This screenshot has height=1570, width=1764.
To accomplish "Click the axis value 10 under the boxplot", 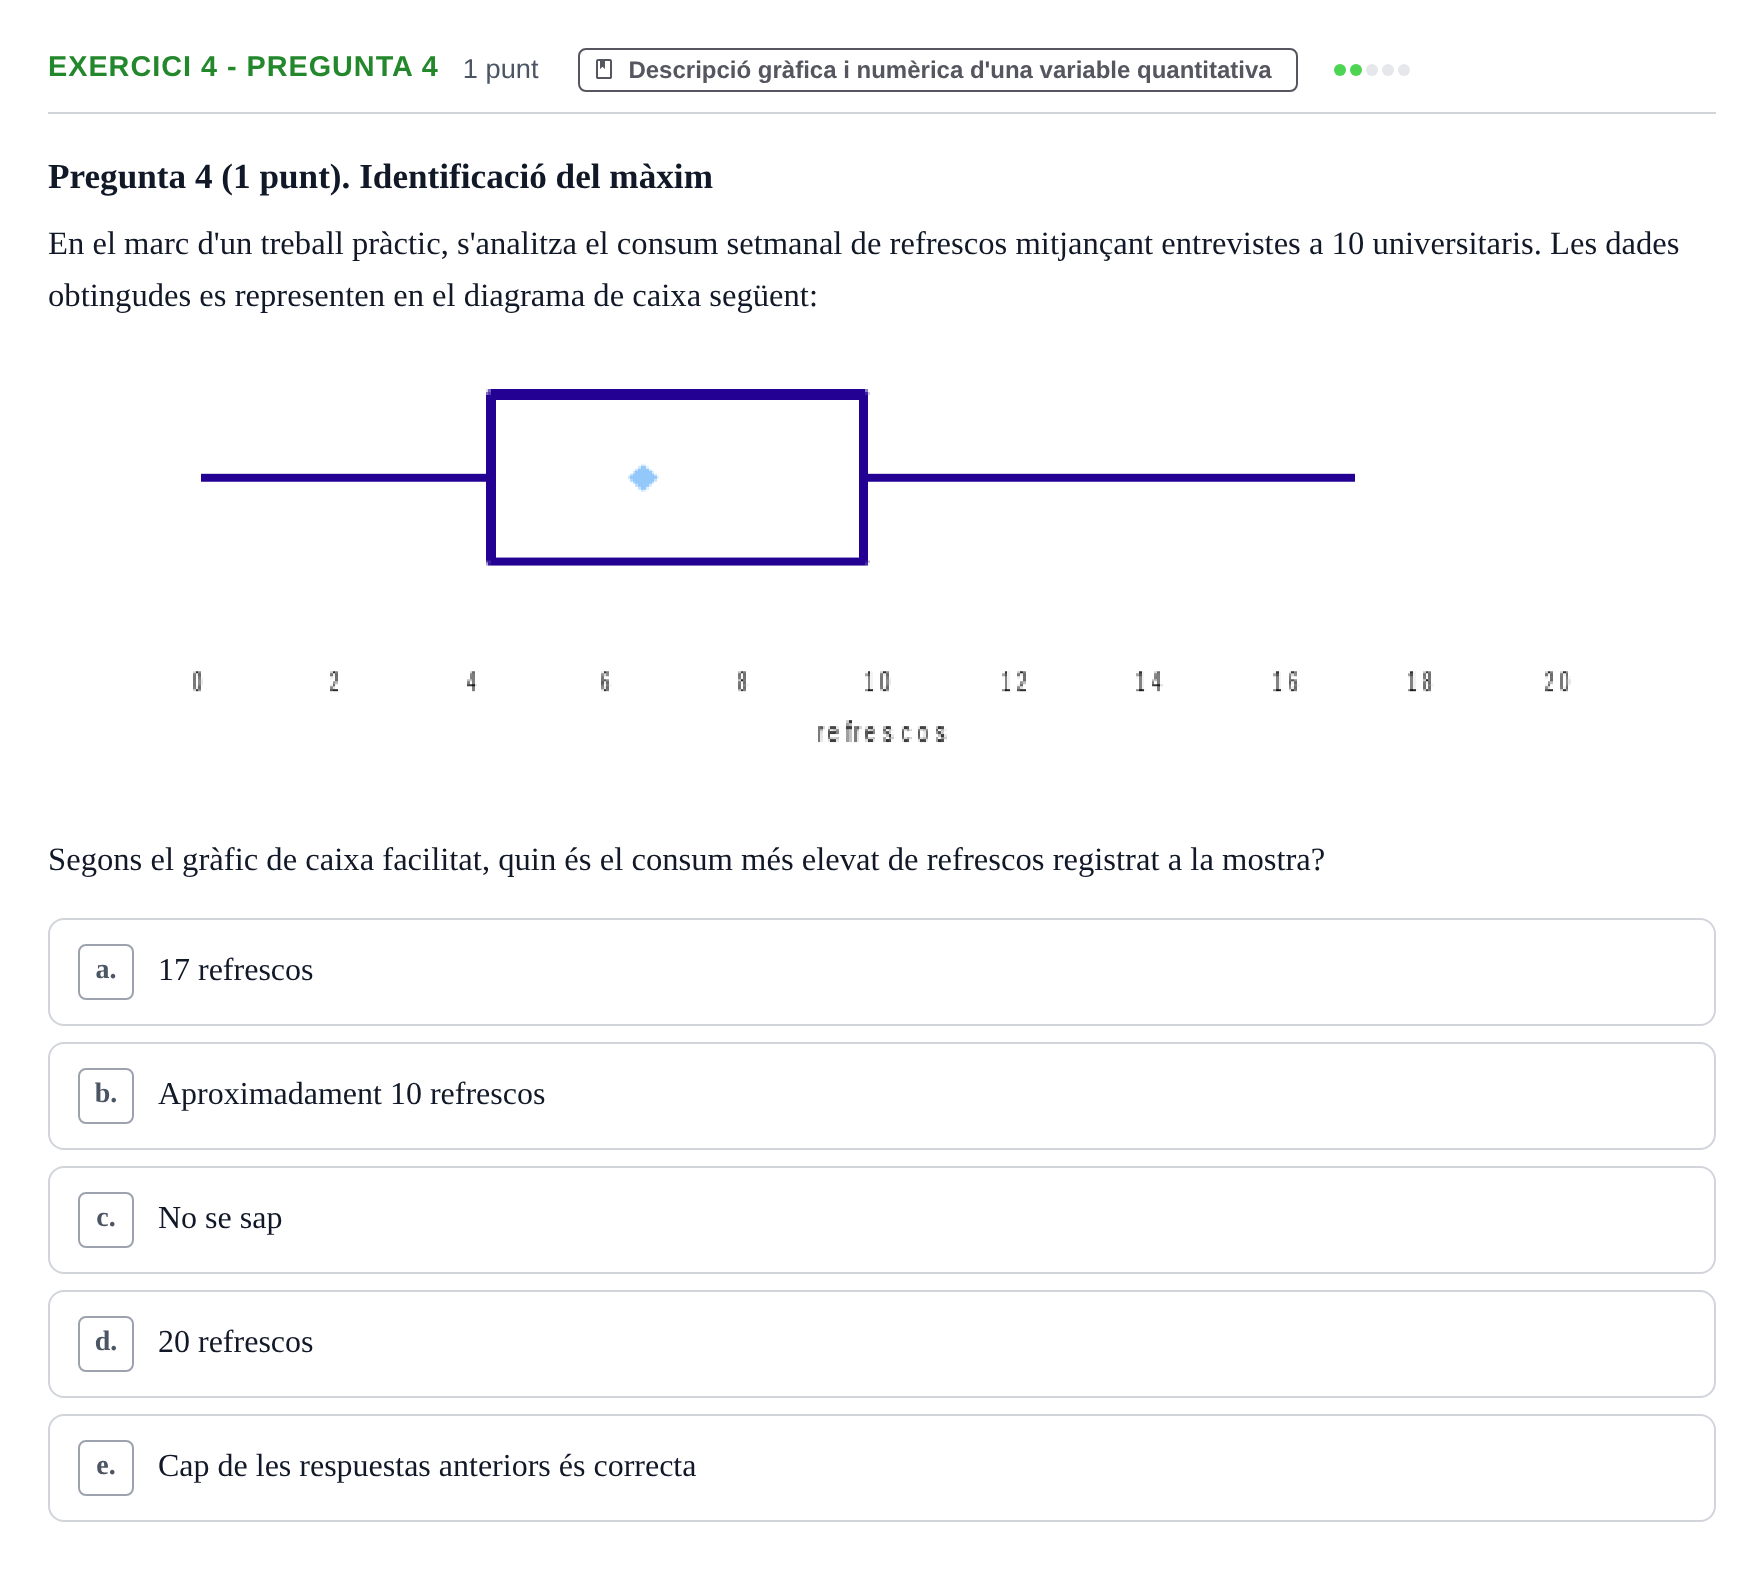I will tap(876, 682).
